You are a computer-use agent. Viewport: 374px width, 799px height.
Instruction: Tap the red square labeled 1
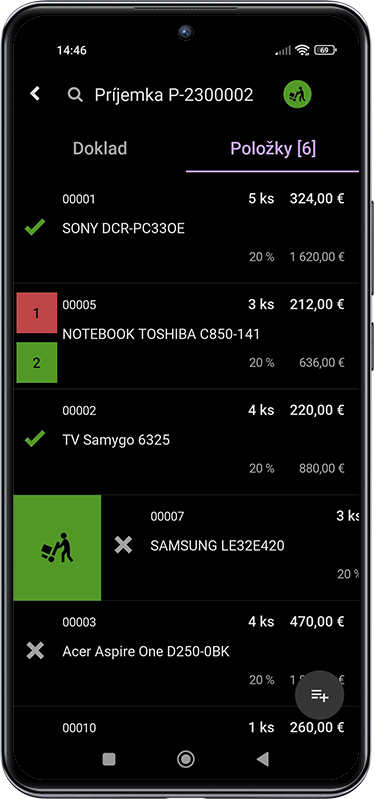(37, 313)
